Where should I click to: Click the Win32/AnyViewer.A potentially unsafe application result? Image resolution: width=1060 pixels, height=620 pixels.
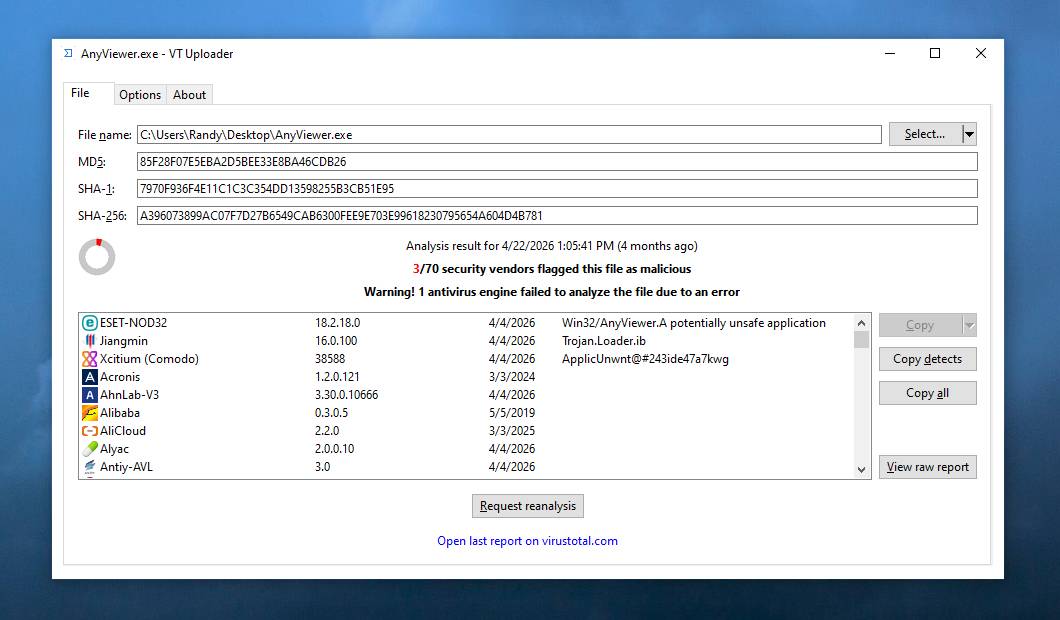point(694,323)
